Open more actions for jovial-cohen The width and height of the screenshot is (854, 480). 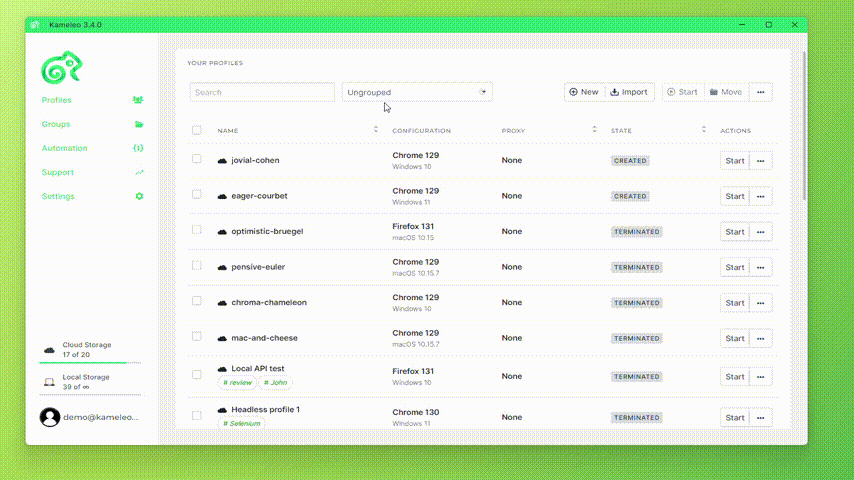point(761,161)
